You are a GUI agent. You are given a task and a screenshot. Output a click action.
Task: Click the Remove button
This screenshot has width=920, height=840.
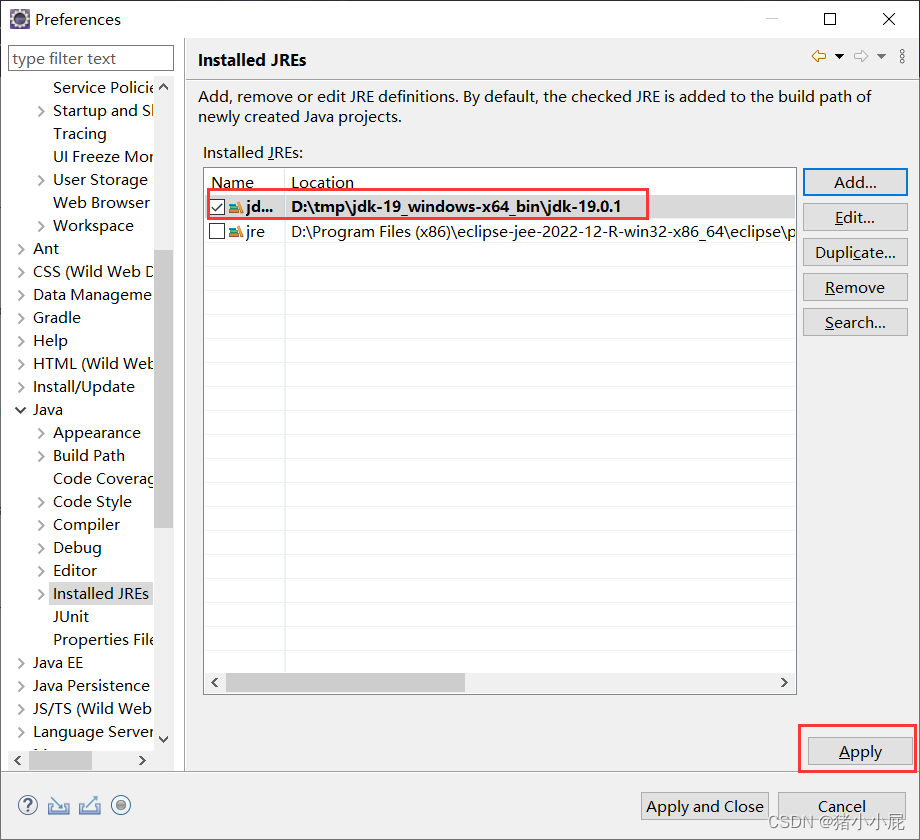(855, 287)
